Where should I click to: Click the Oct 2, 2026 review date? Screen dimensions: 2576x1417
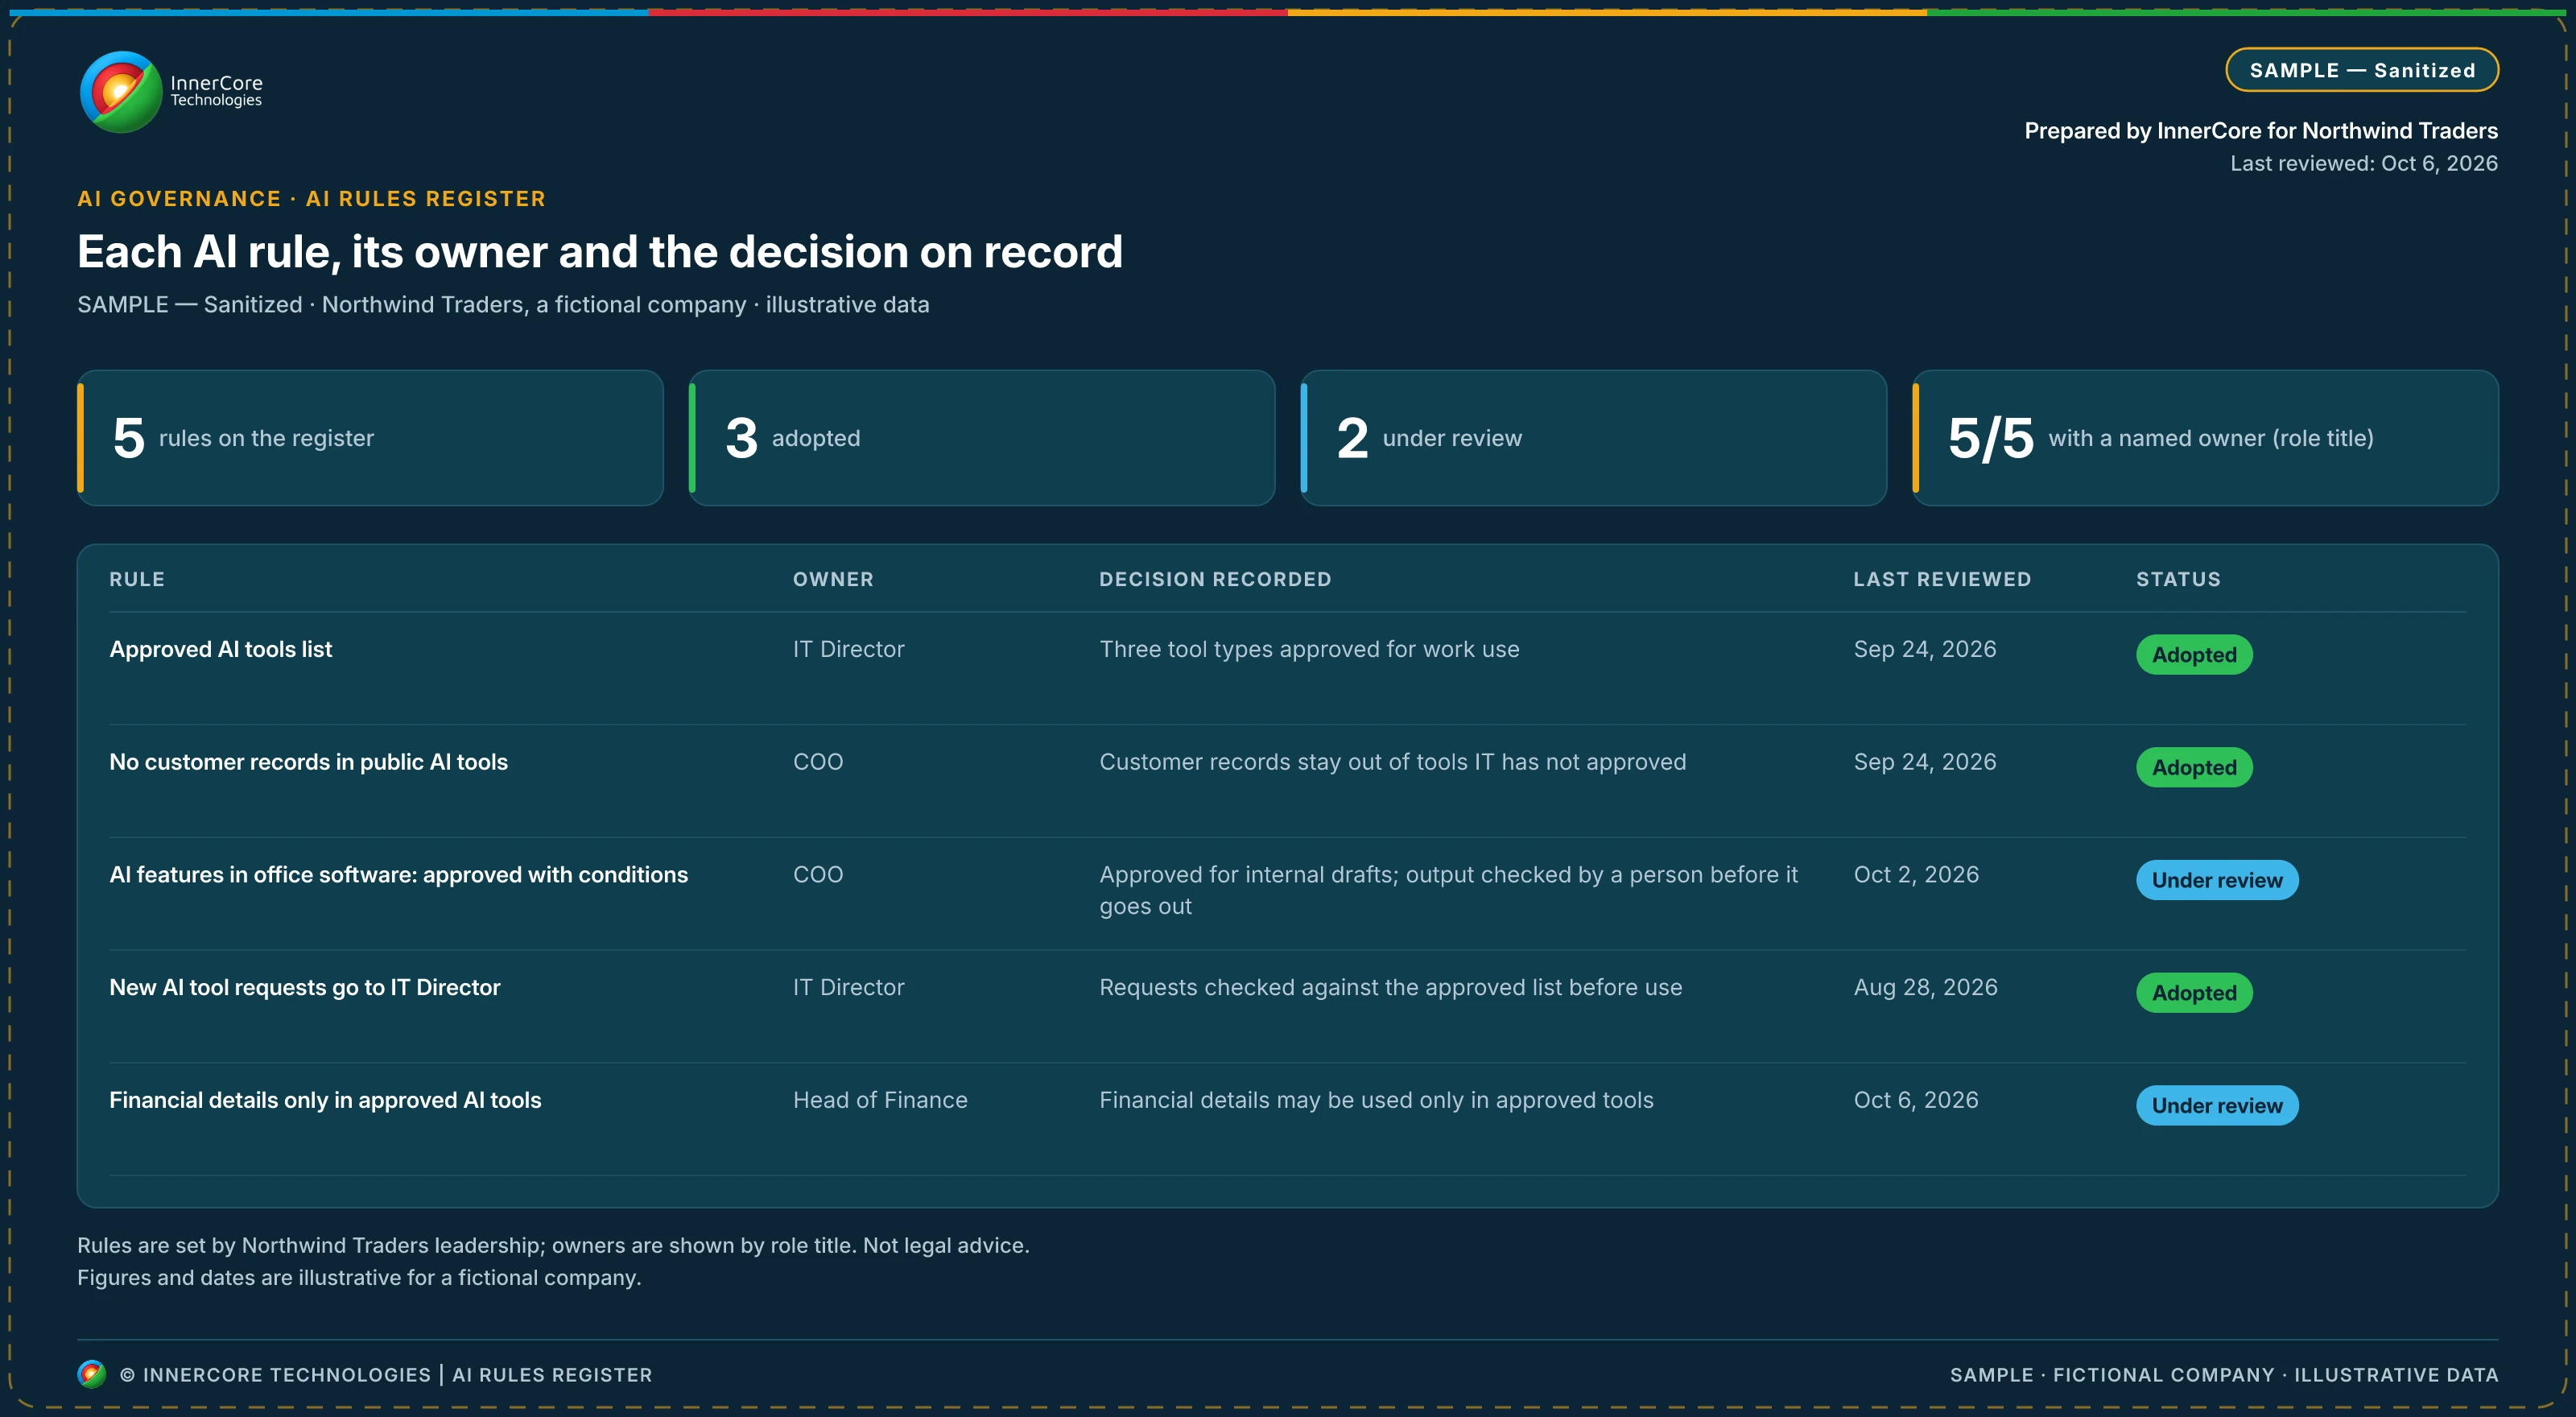tap(1916, 875)
